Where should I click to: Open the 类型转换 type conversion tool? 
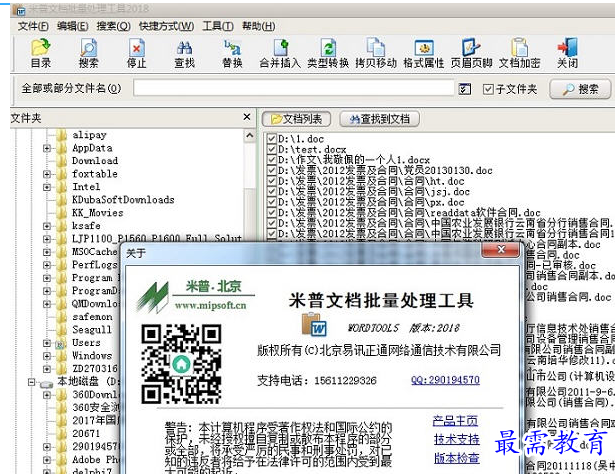[328, 53]
